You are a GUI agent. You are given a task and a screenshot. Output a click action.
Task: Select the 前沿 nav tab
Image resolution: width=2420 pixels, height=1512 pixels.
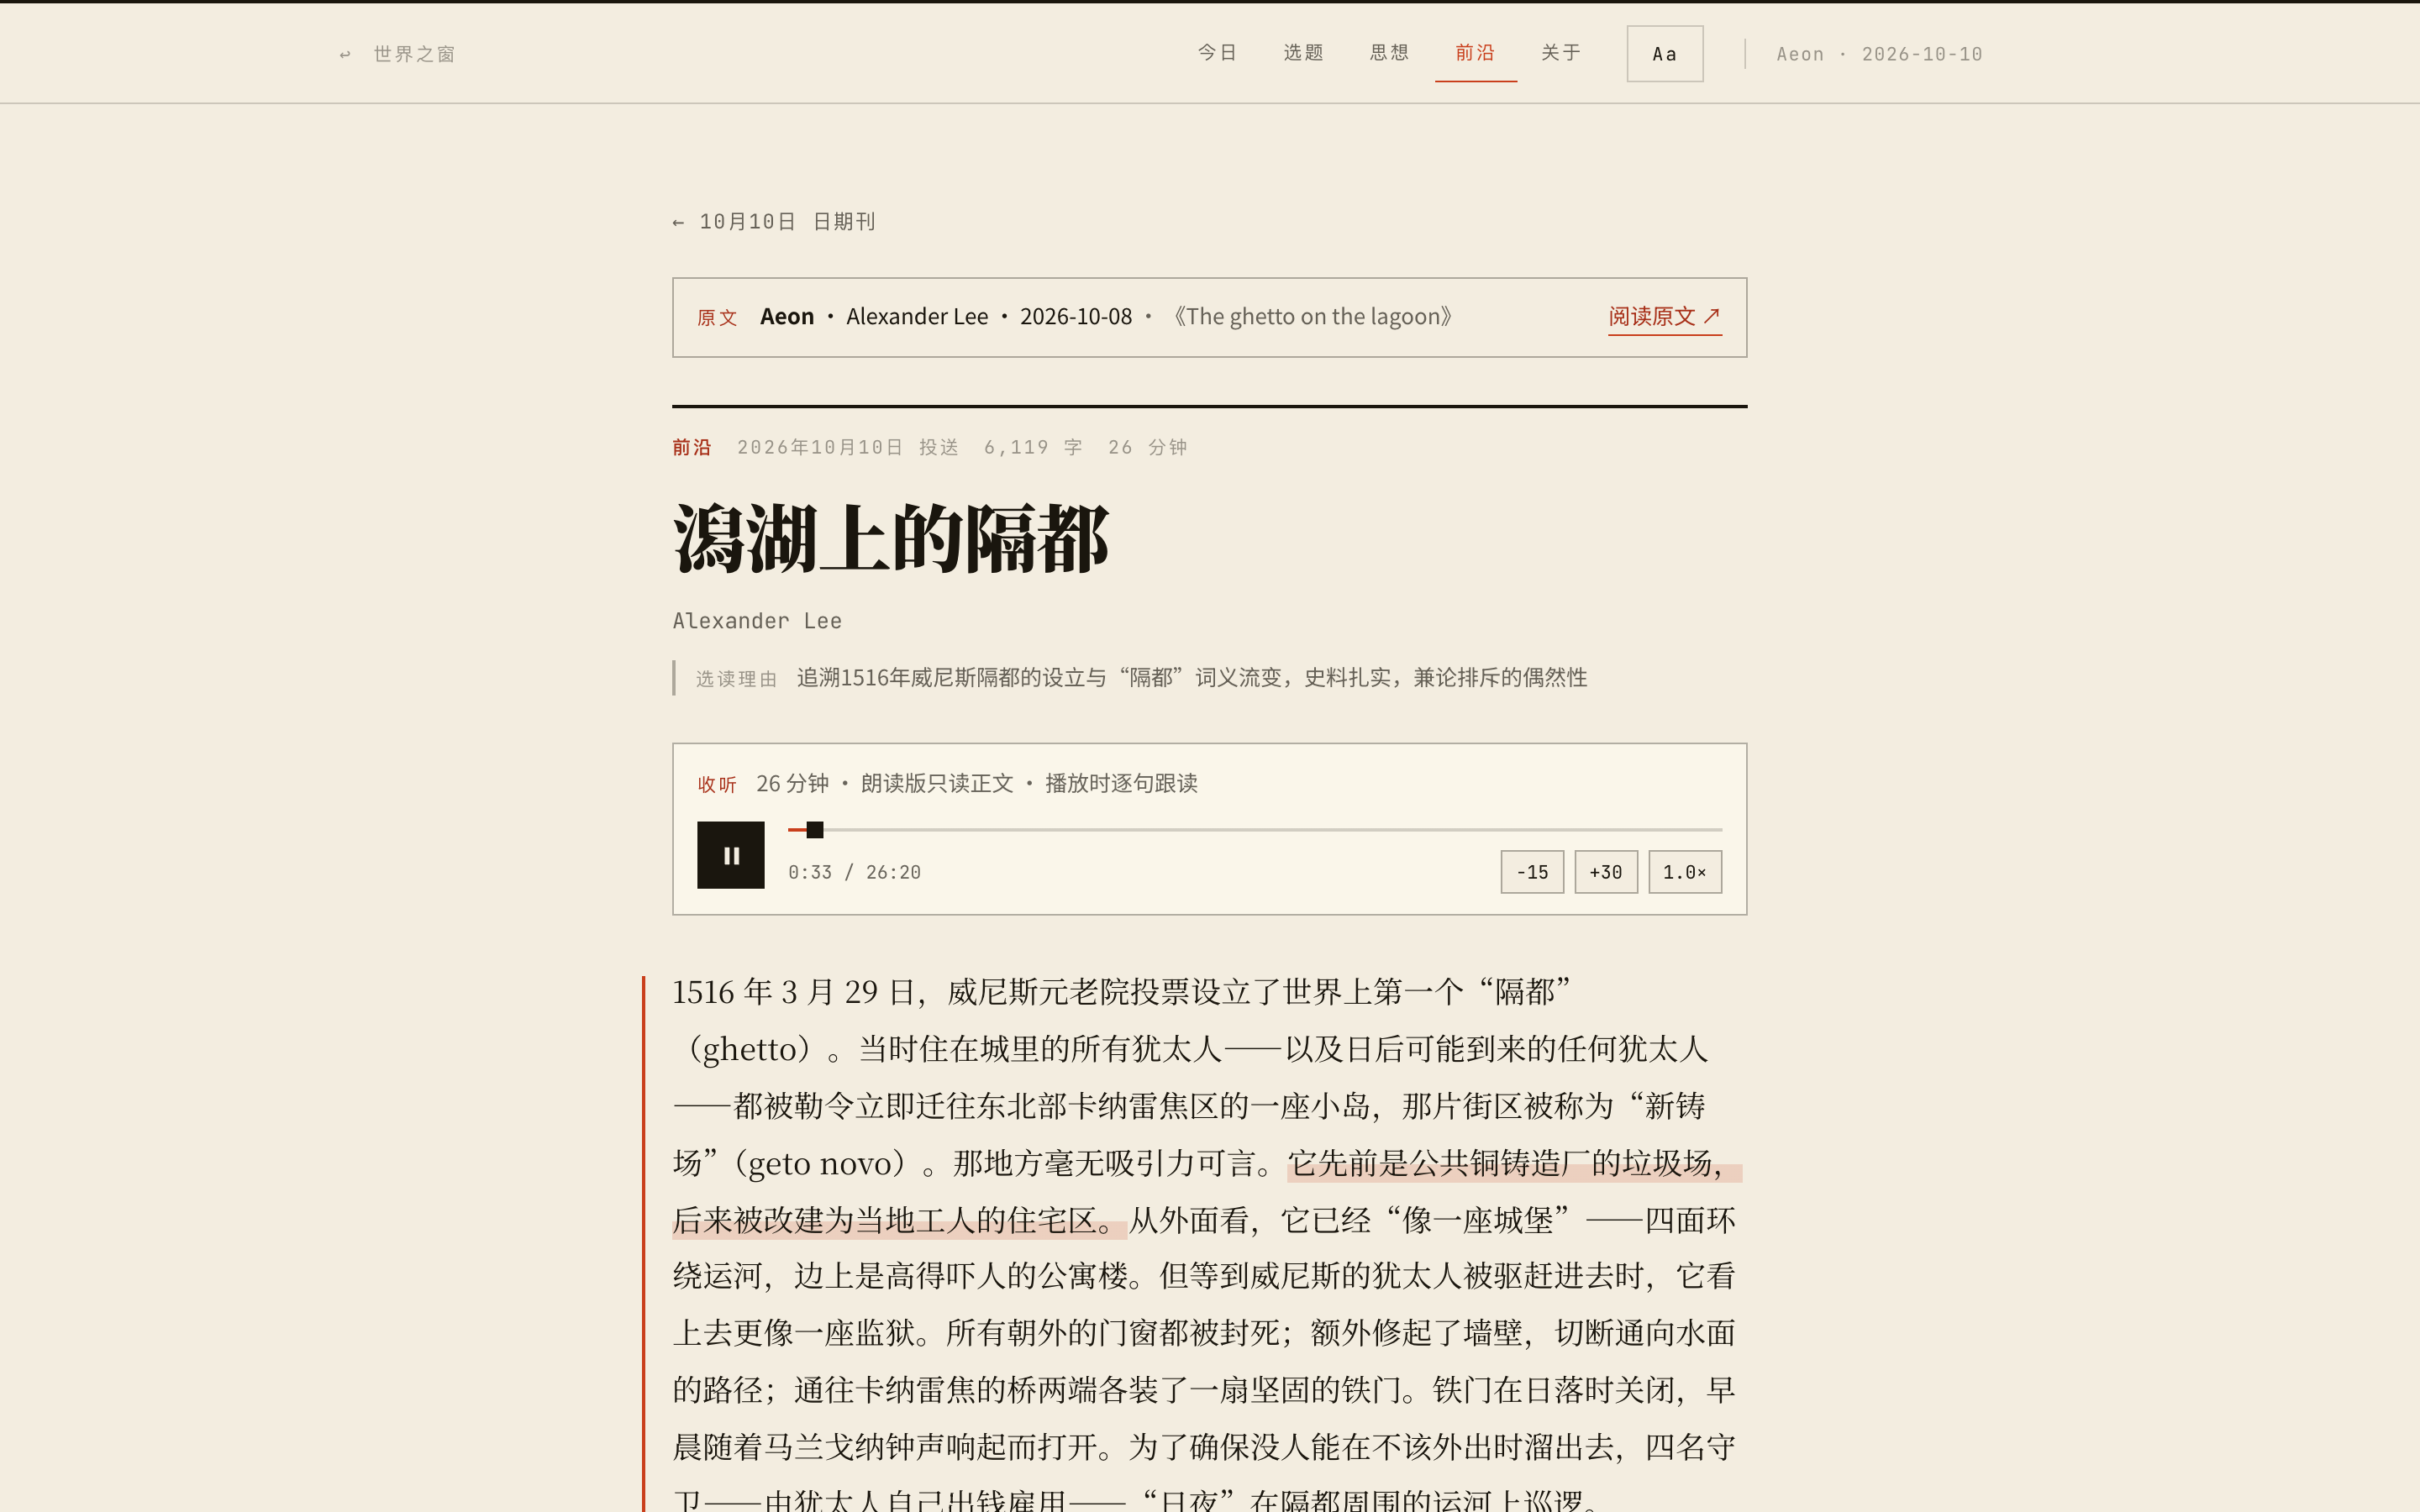tap(1476, 53)
